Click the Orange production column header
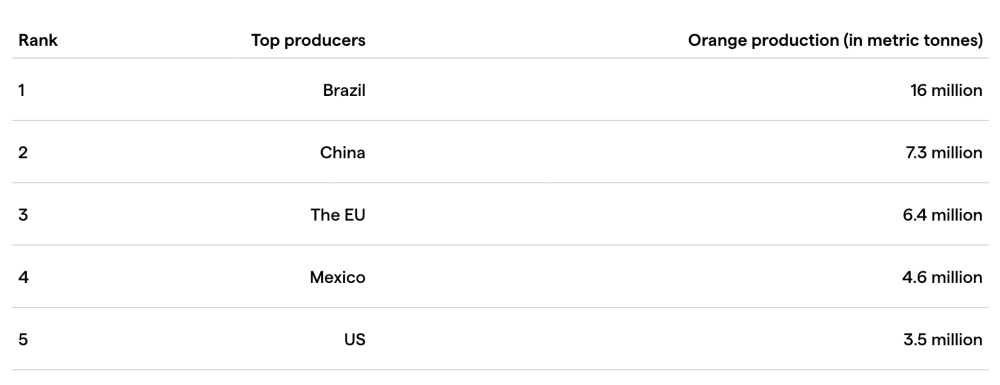 click(x=835, y=40)
